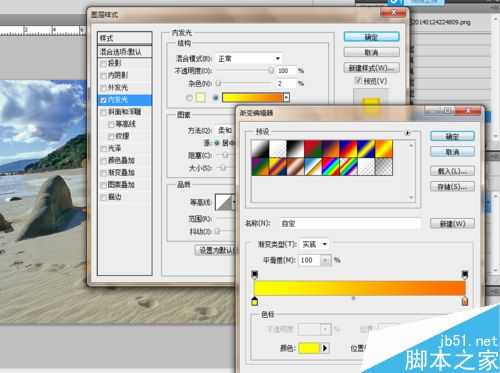
Task: Select the right opacity stop above gradient bar
Action: 465,275
